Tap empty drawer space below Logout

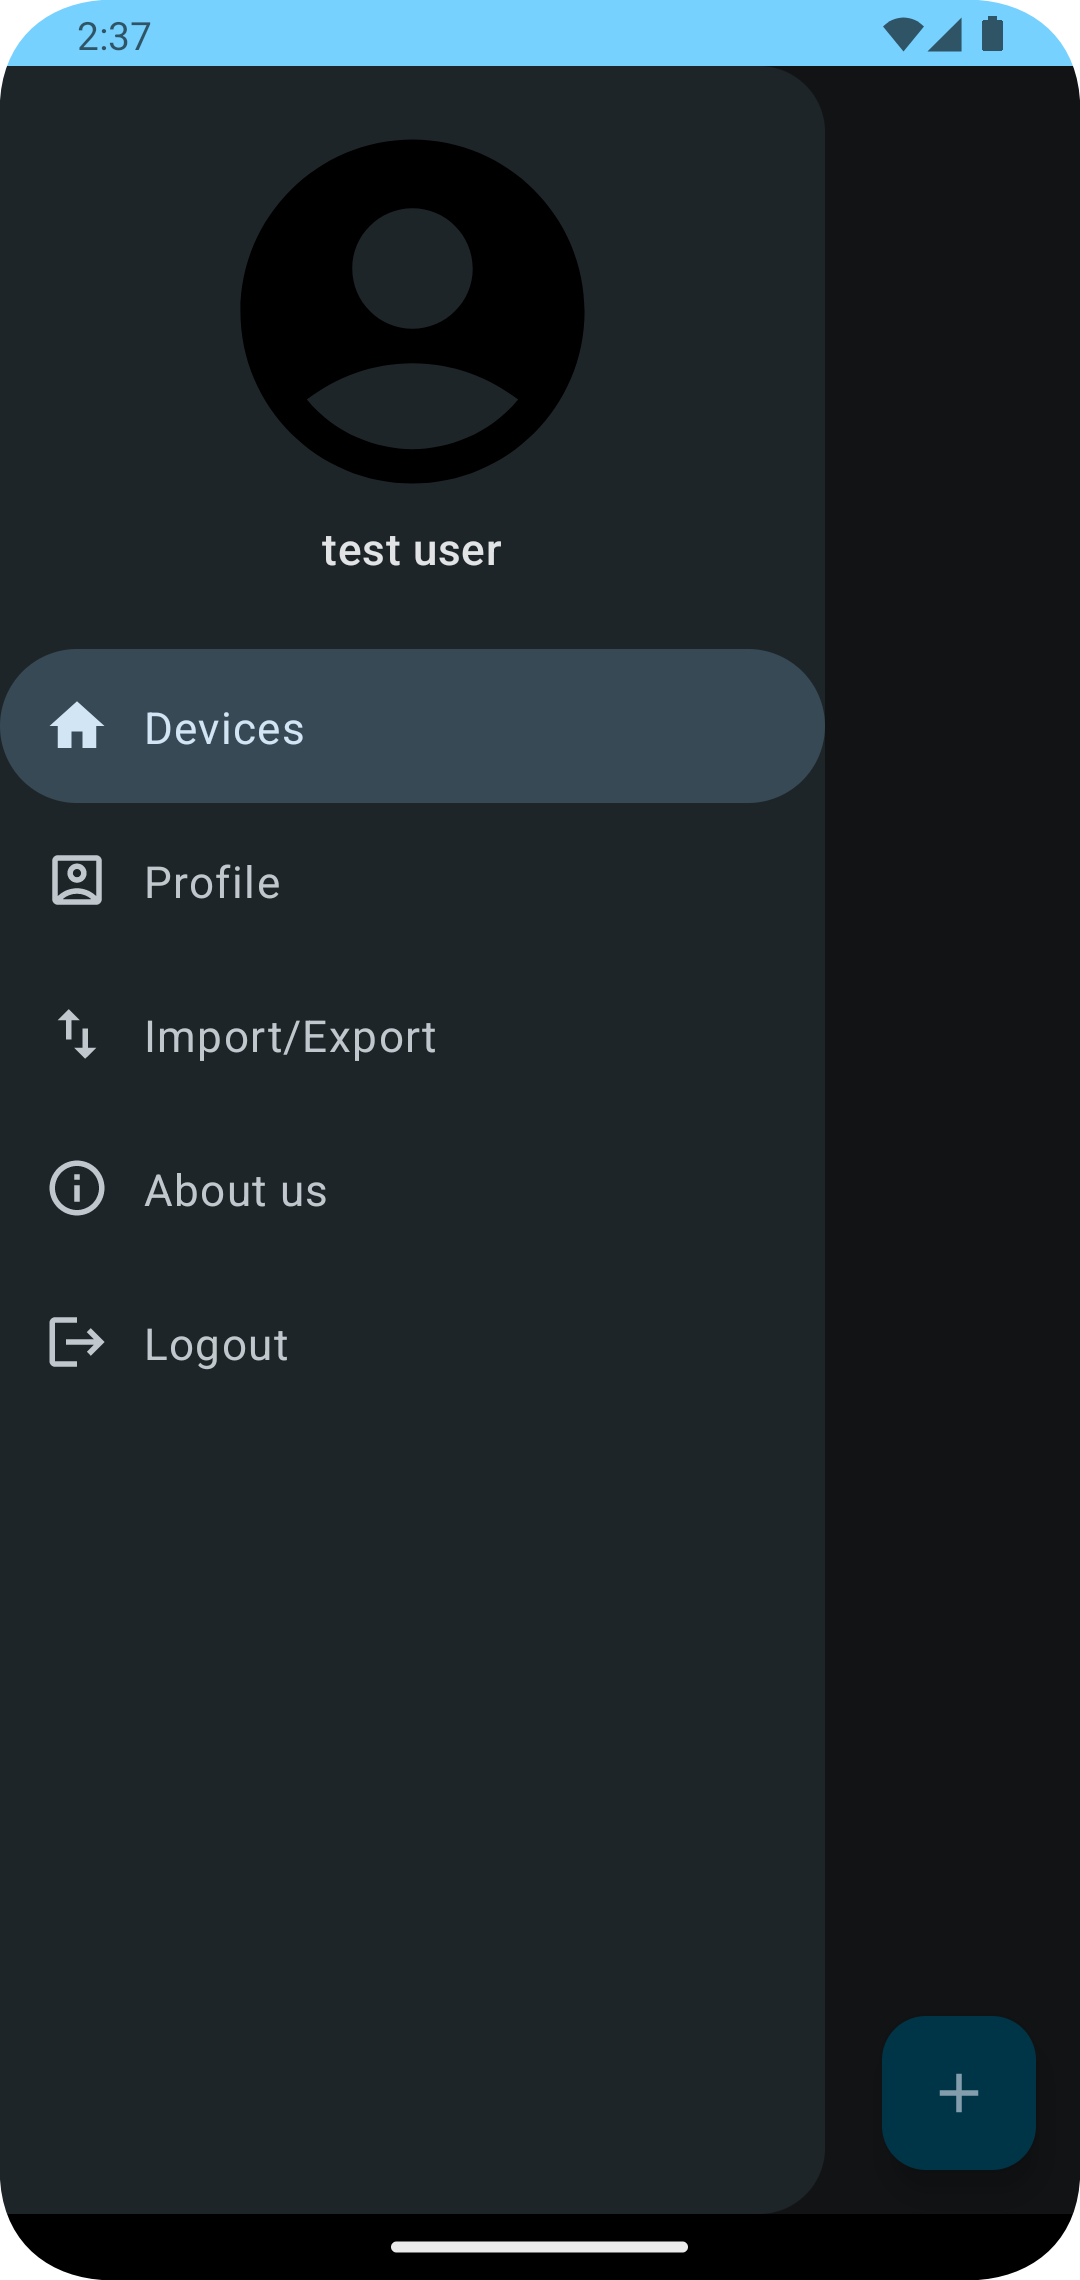(412, 1750)
